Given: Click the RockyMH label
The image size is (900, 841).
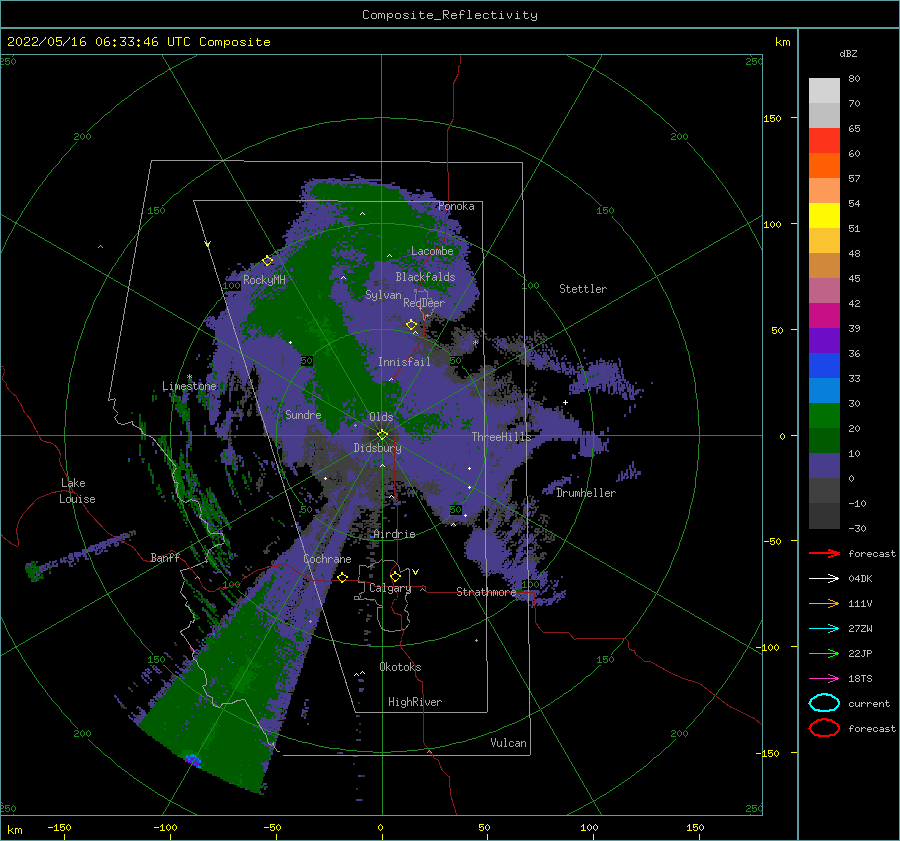Looking at the screenshot, I should click(x=264, y=280).
